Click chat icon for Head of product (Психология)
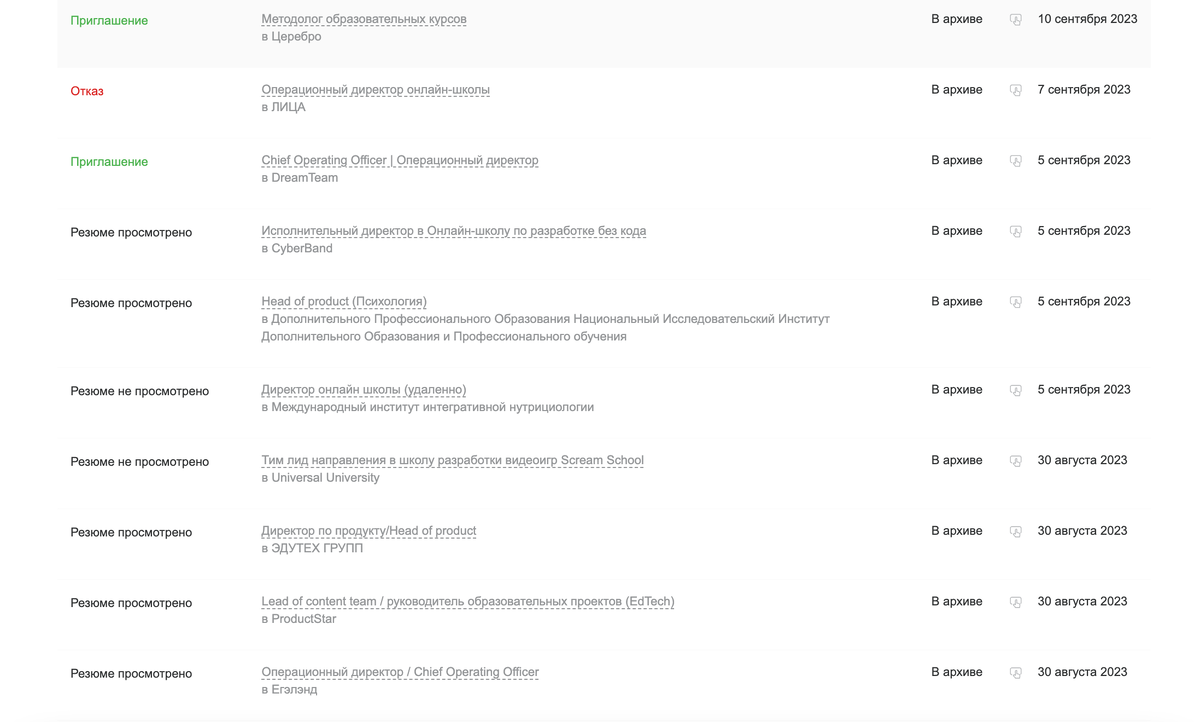Image resolution: width=1200 pixels, height=722 pixels. coord(1015,302)
